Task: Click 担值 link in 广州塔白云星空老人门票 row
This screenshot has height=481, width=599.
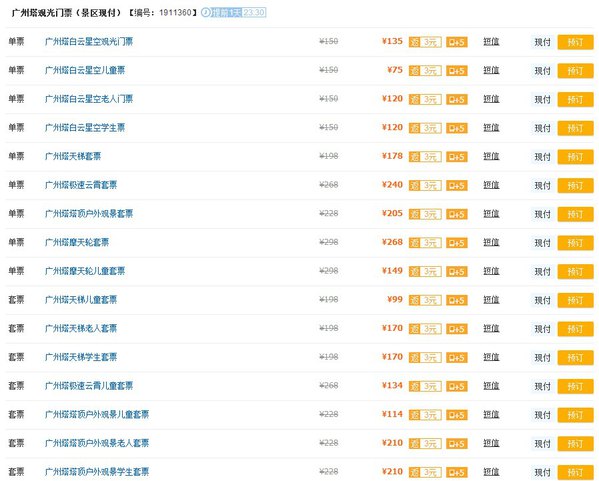Action: [x=491, y=99]
